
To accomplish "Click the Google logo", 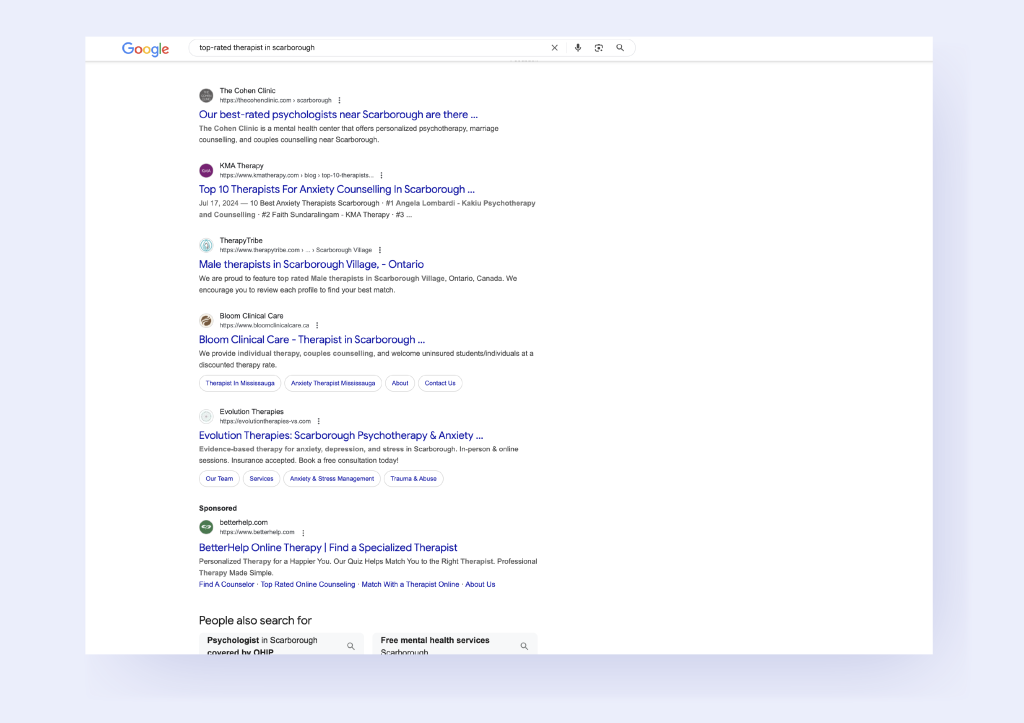I will [145, 49].
